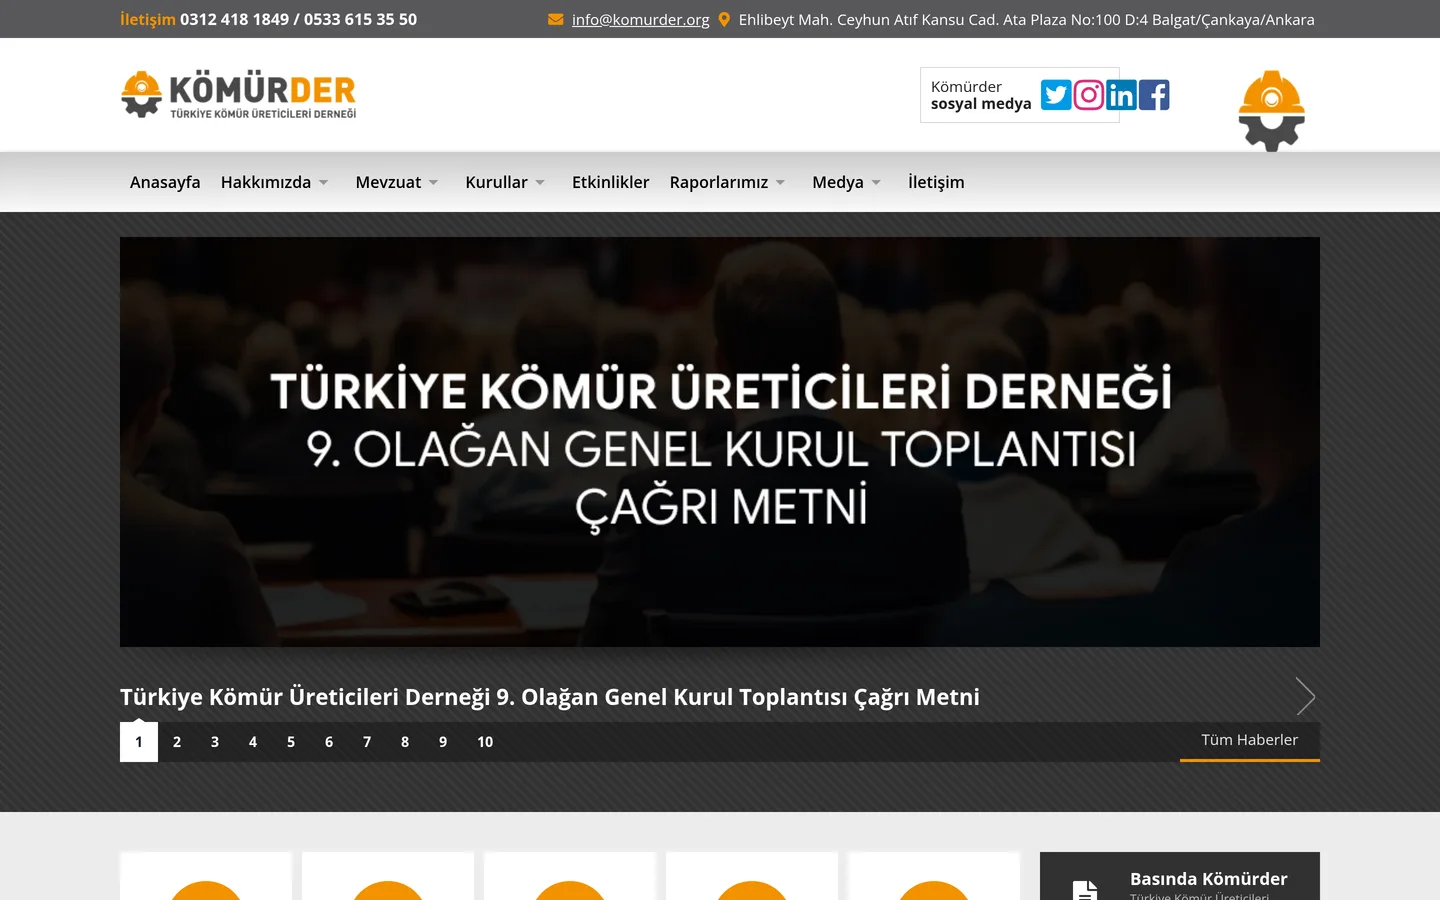Expand the Hakkımızda dropdown arrow
This screenshot has height=900, width=1440.
(x=323, y=183)
